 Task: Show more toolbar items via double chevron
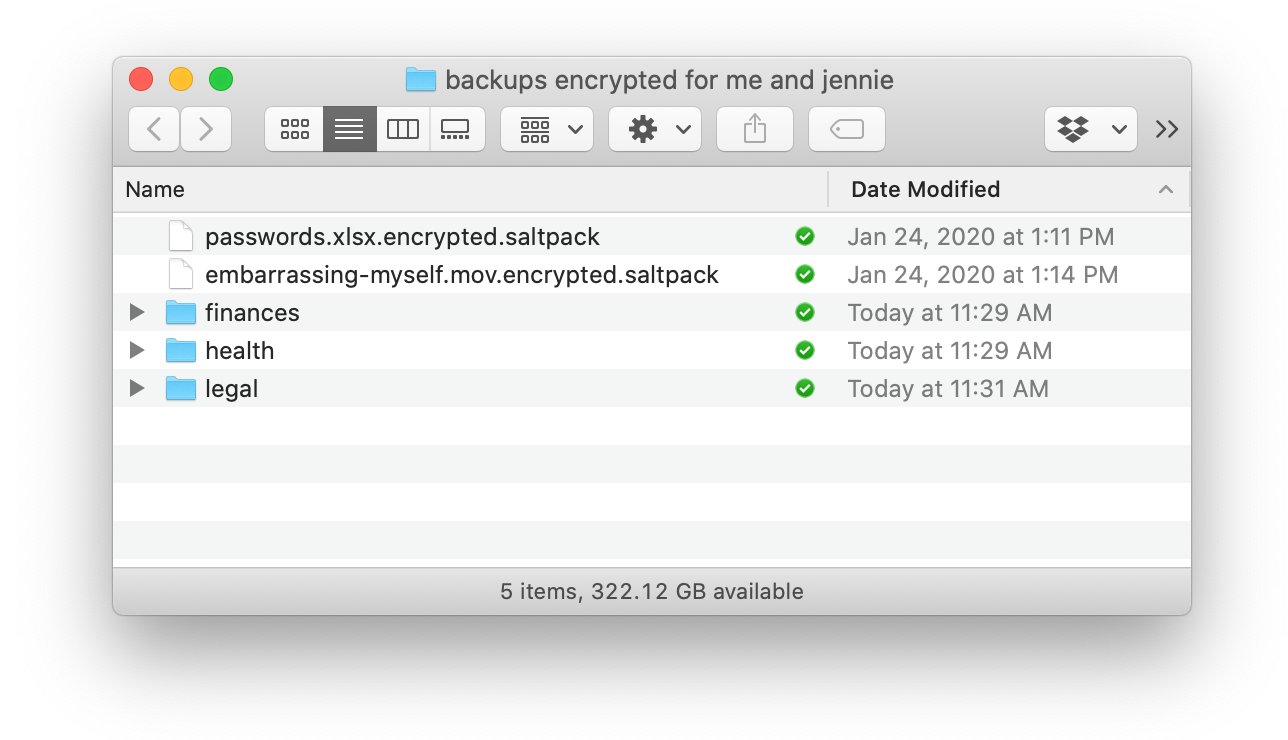(1166, 129)
